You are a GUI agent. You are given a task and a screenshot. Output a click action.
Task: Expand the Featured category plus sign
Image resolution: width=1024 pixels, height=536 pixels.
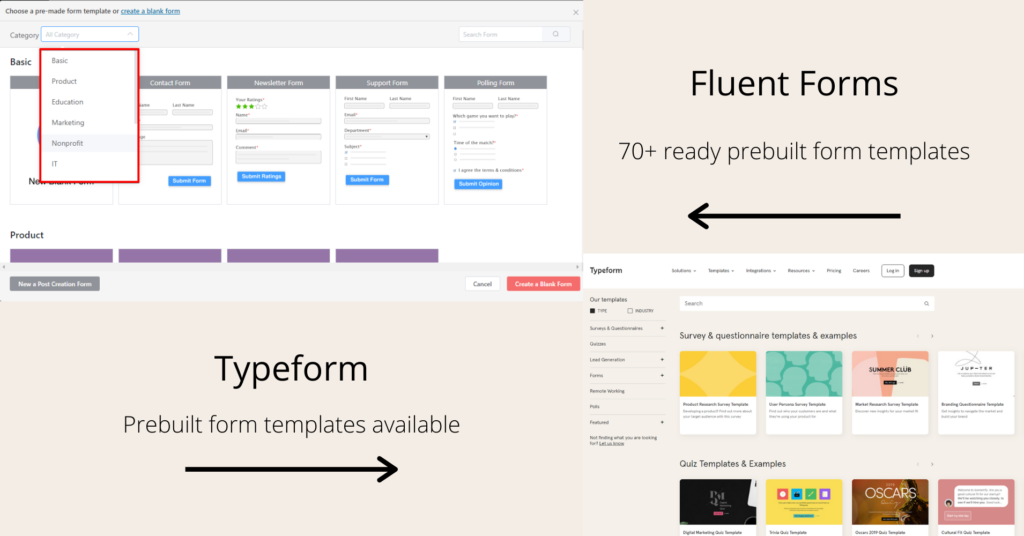(x=662, y=422)
